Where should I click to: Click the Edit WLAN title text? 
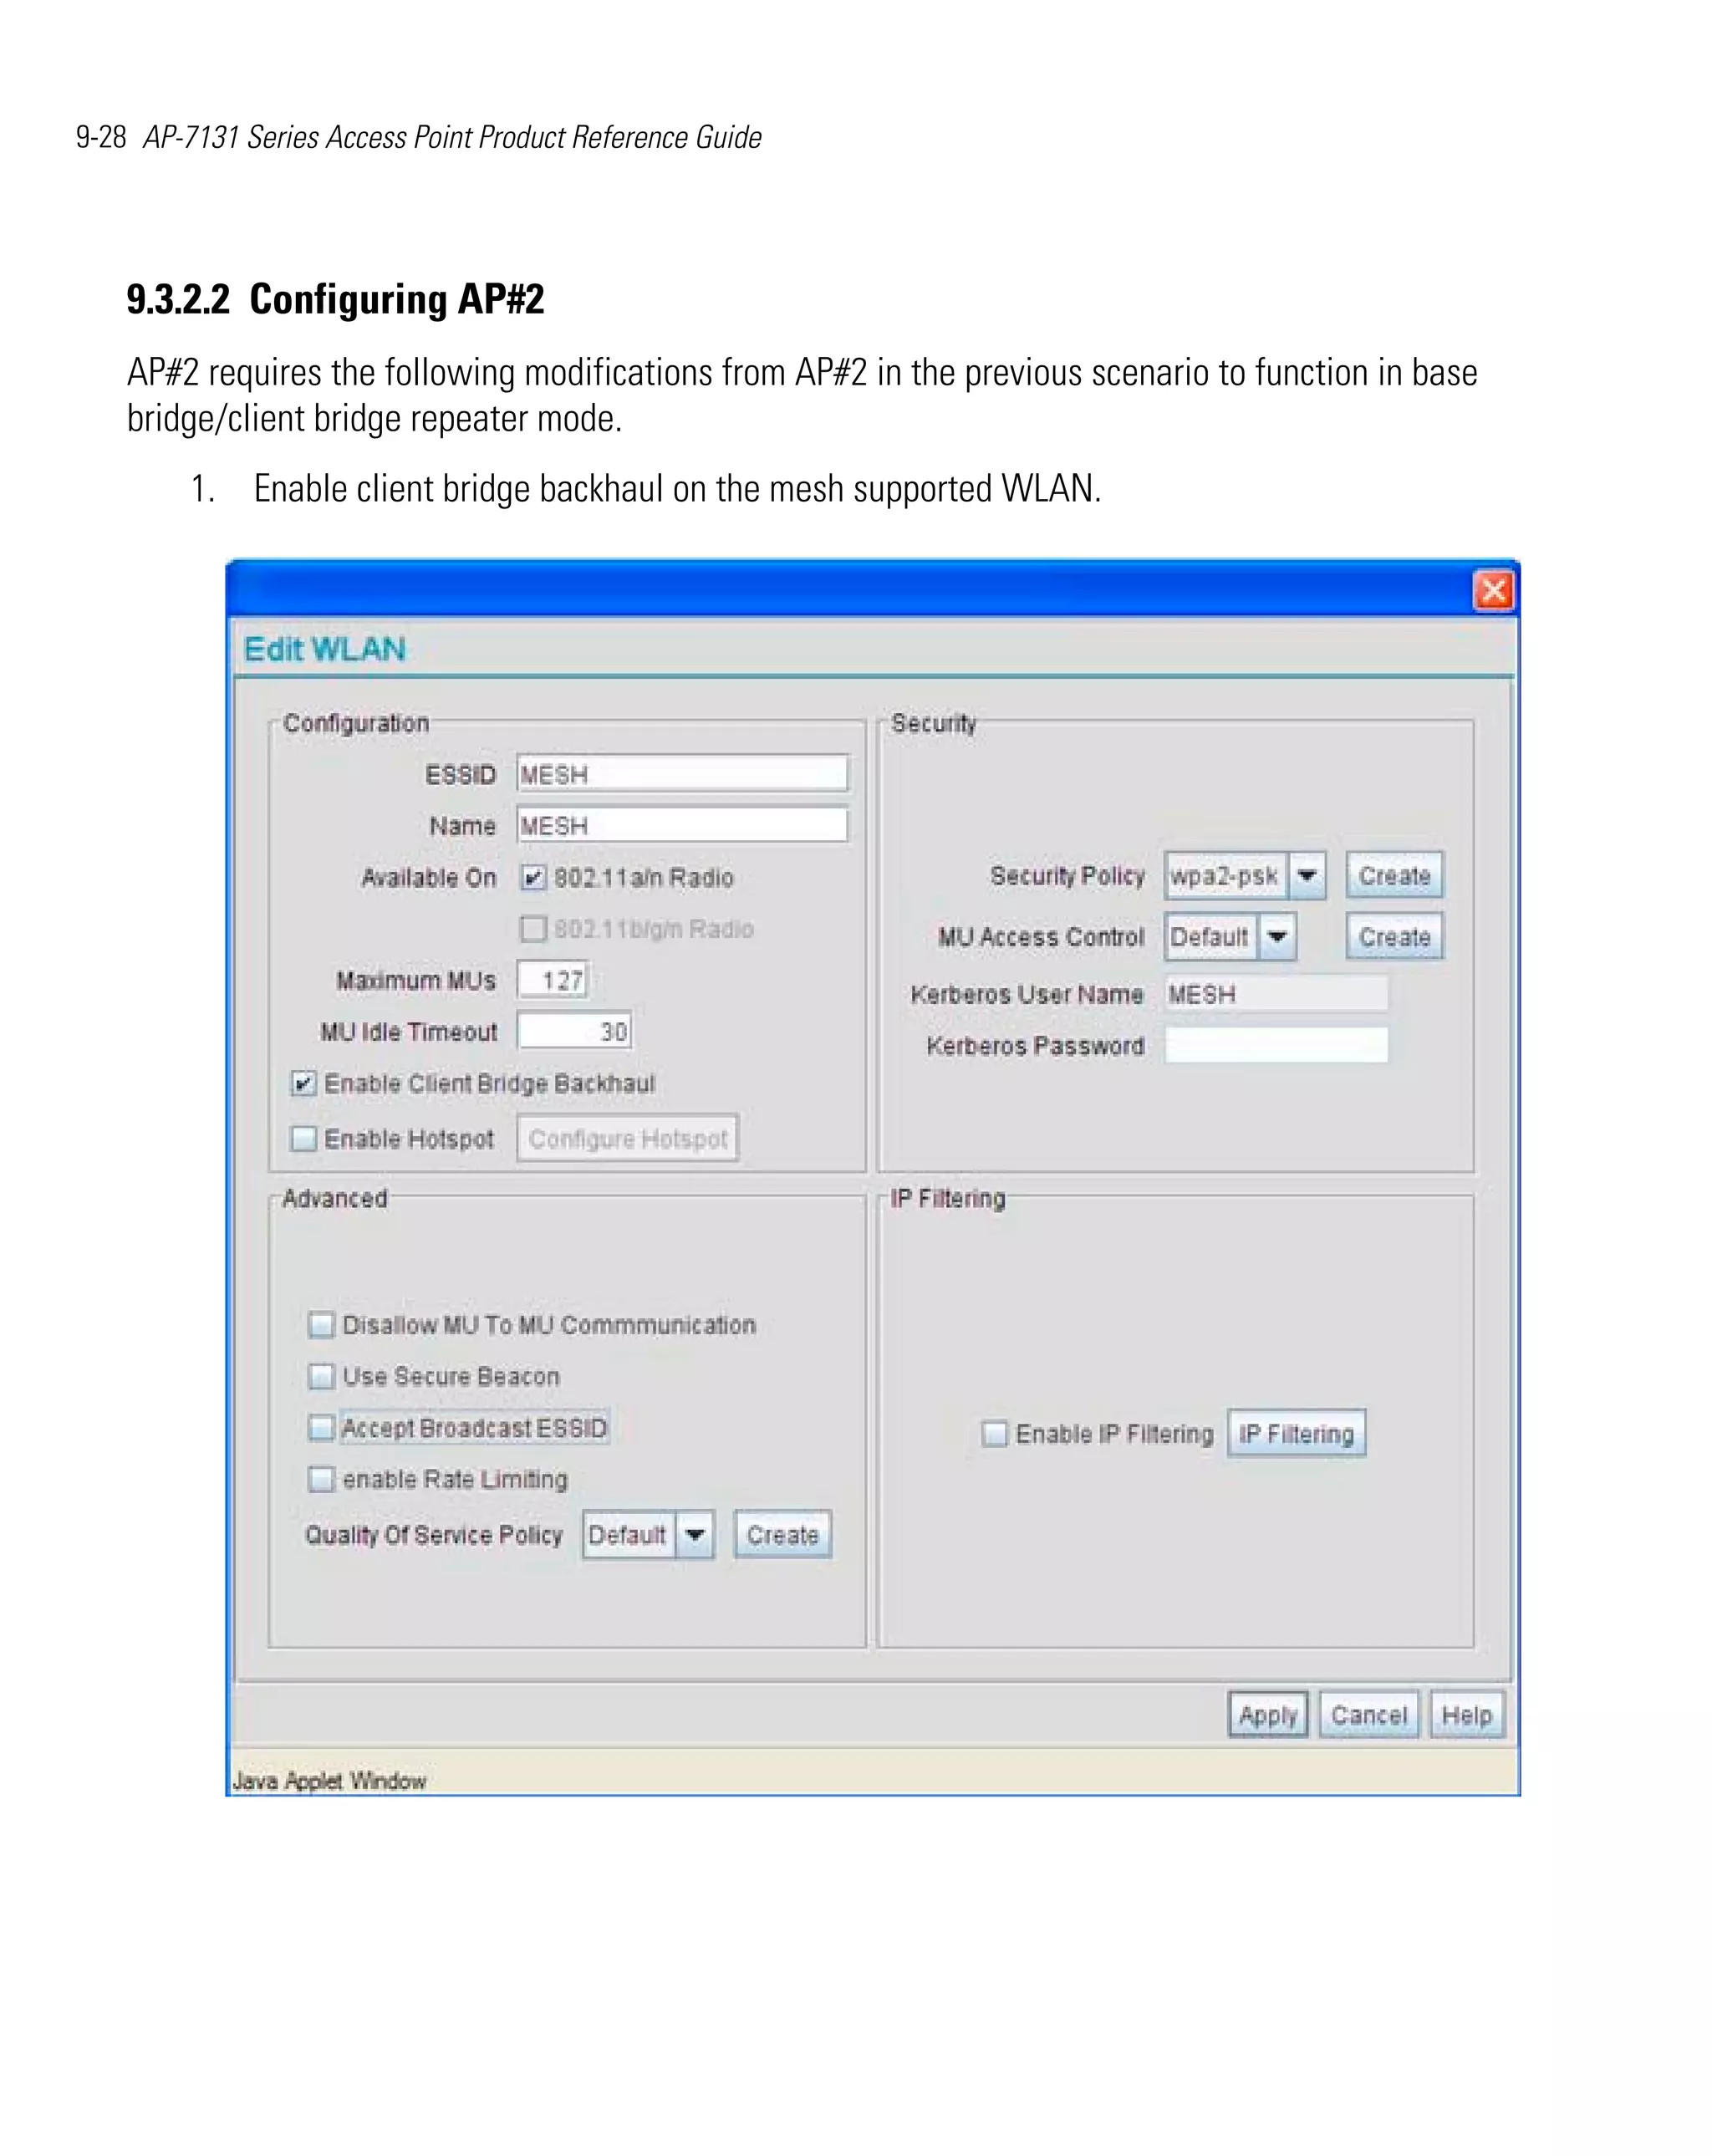point(325,649)
